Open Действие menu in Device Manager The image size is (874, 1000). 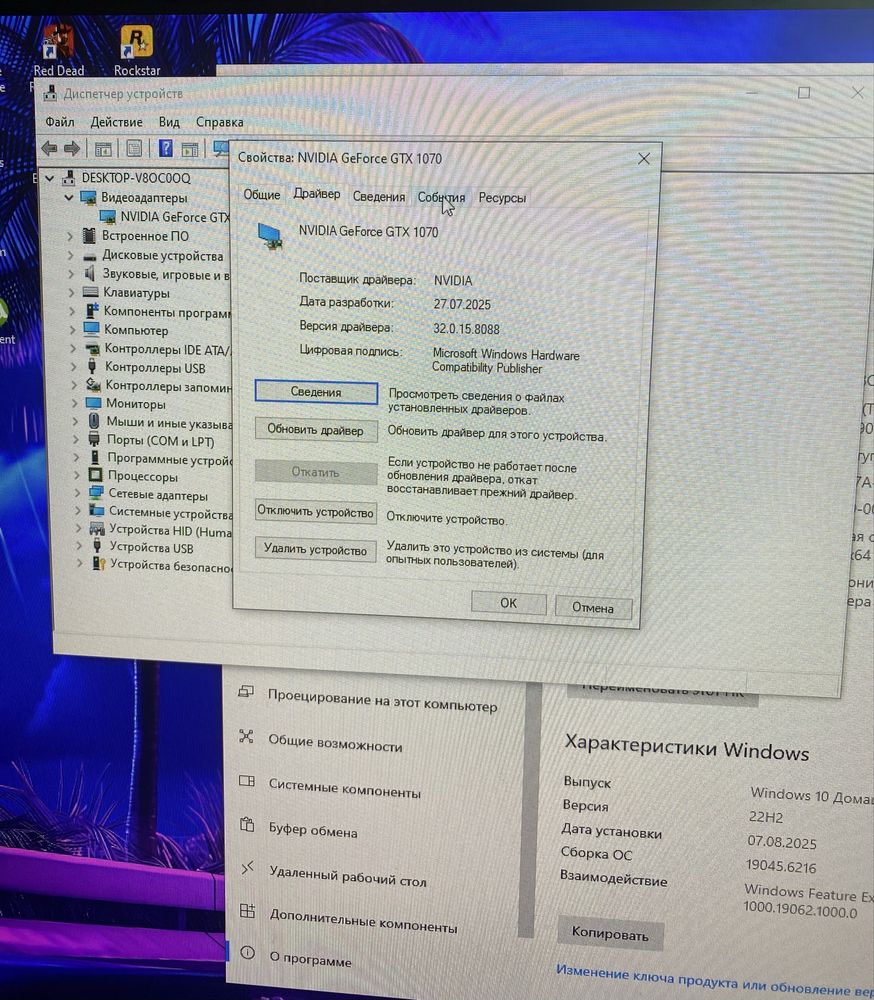(x=116, y=122)
